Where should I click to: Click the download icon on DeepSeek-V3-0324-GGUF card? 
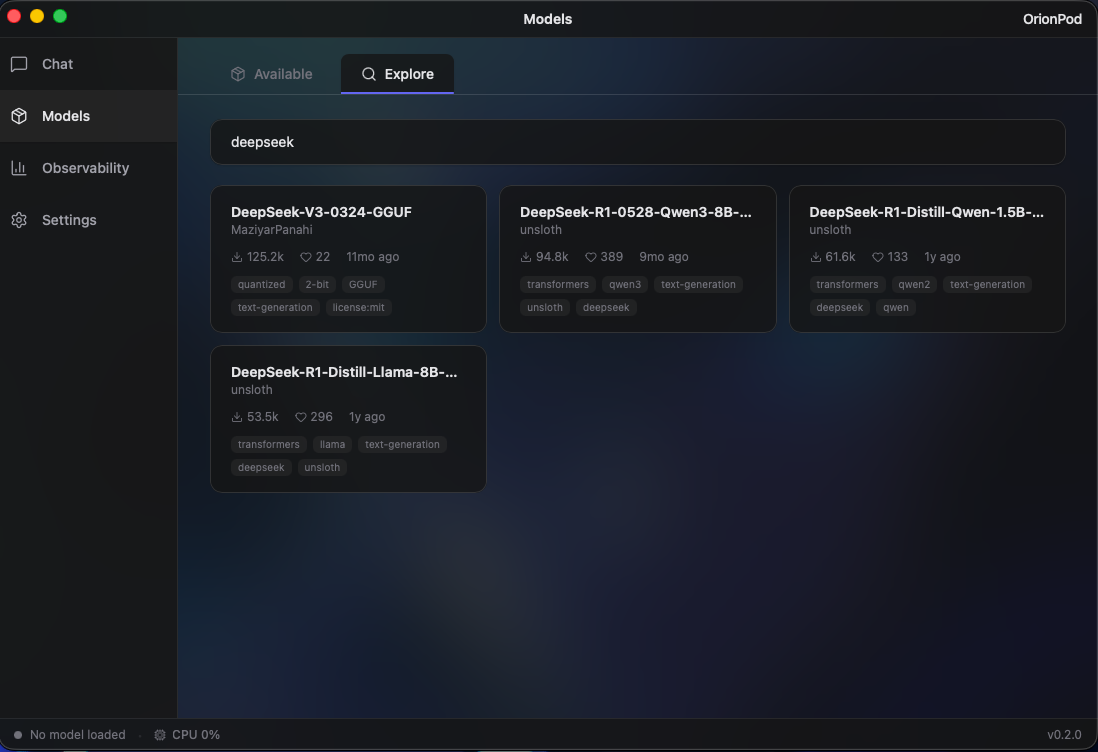click(x=236, y=256)
